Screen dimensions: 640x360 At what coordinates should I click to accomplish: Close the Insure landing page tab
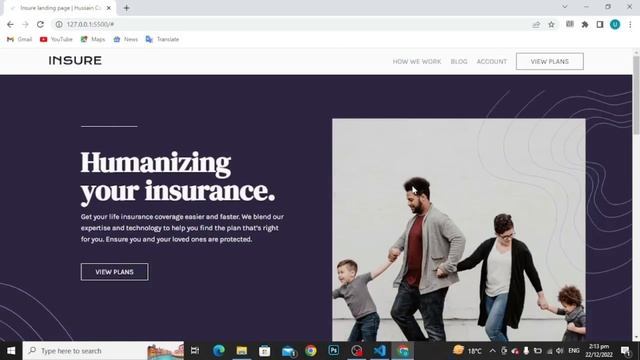pyautogui.click(x=109, y=8)
